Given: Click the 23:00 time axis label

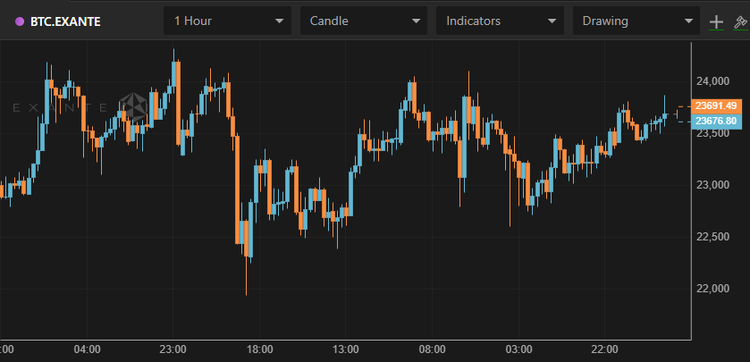Looking at the screenshot, I should click(173, 349).
